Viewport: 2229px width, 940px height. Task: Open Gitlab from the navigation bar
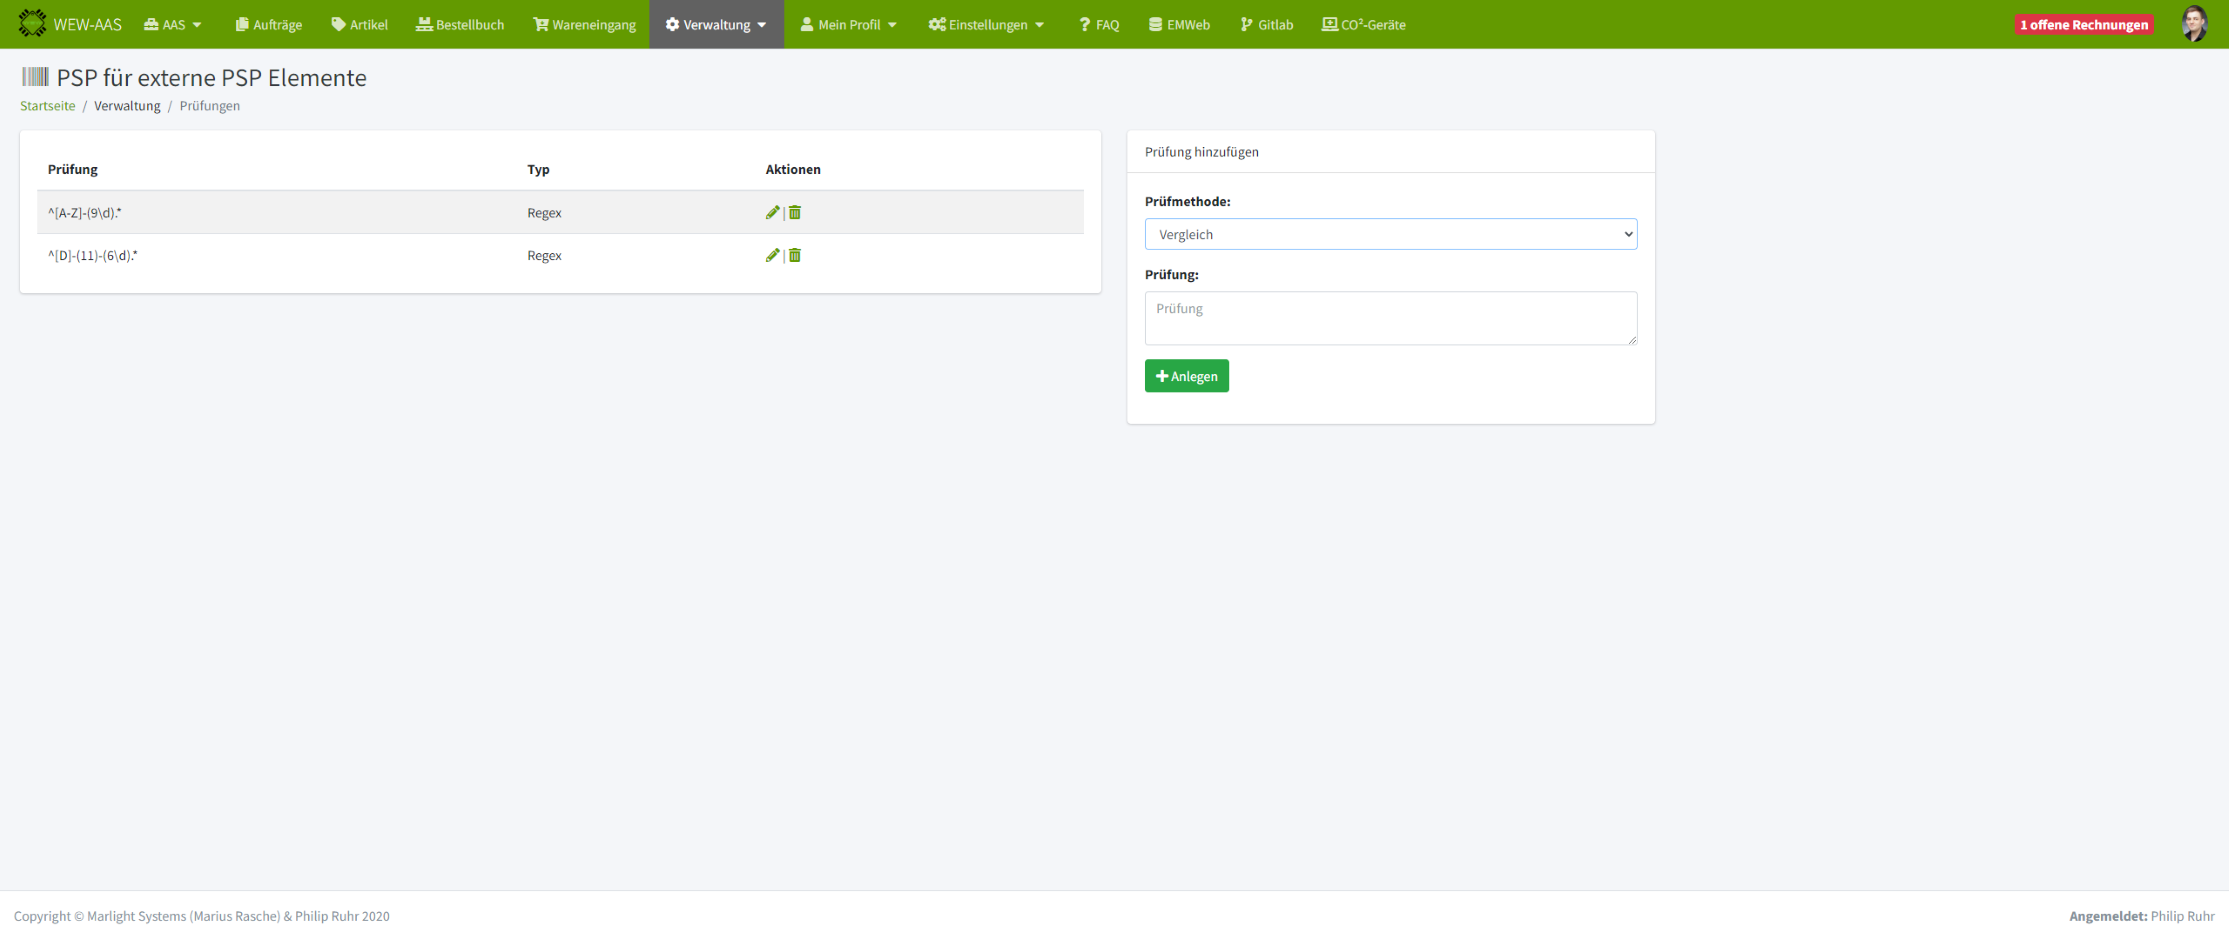[1266, 24]
